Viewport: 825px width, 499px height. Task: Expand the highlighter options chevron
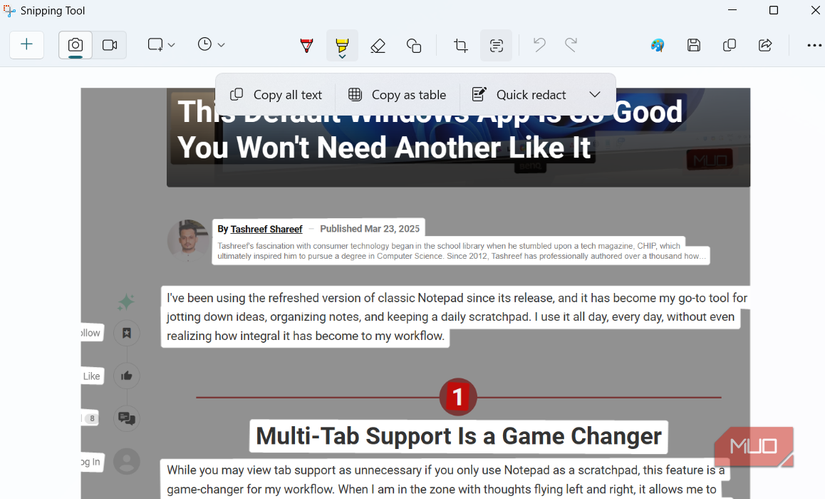click(x=342, y=56)
